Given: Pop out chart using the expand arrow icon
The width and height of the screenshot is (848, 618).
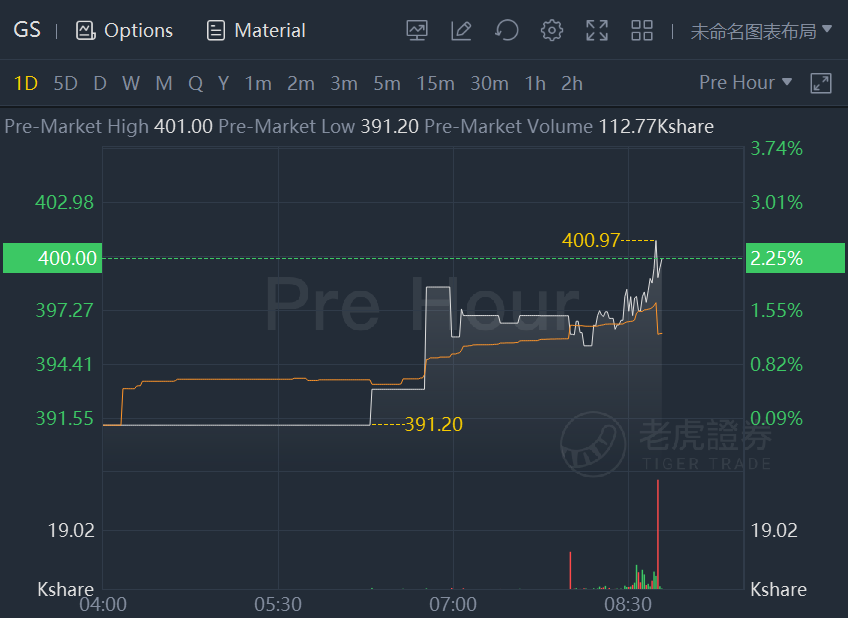Looking at the screenshot, I should coord(821,83).
